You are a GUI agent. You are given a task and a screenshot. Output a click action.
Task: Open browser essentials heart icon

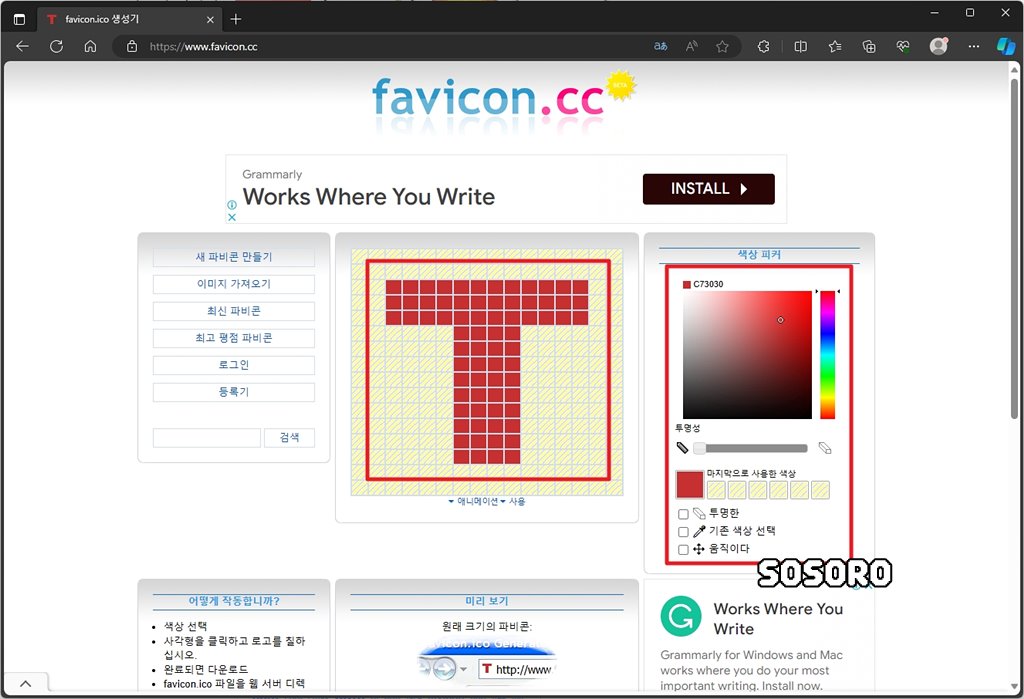click(x=903, y=46)
